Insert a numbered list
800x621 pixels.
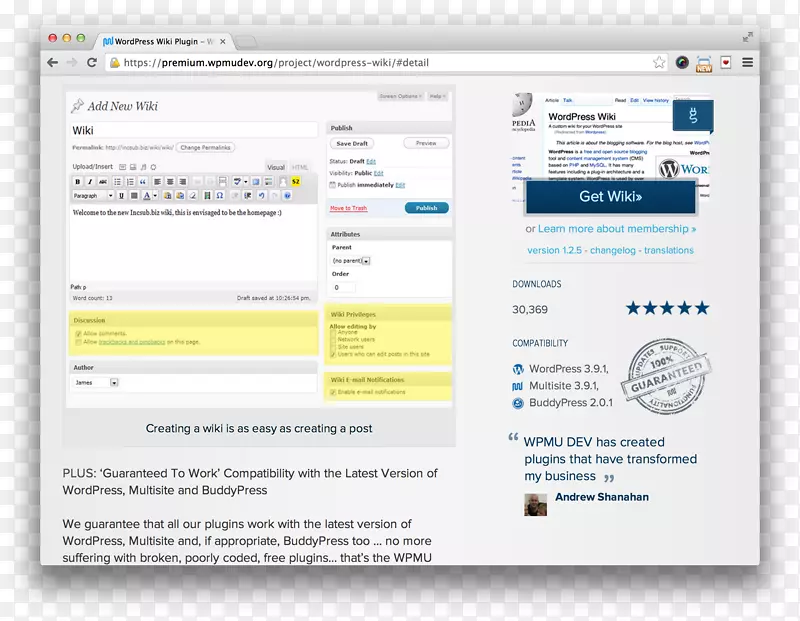click(x=130, y=182)
